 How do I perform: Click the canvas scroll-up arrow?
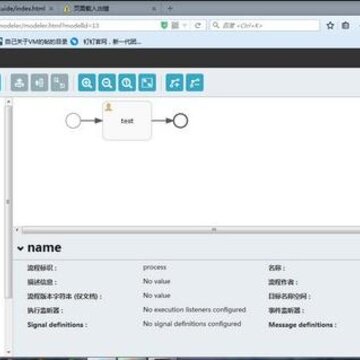9,101
